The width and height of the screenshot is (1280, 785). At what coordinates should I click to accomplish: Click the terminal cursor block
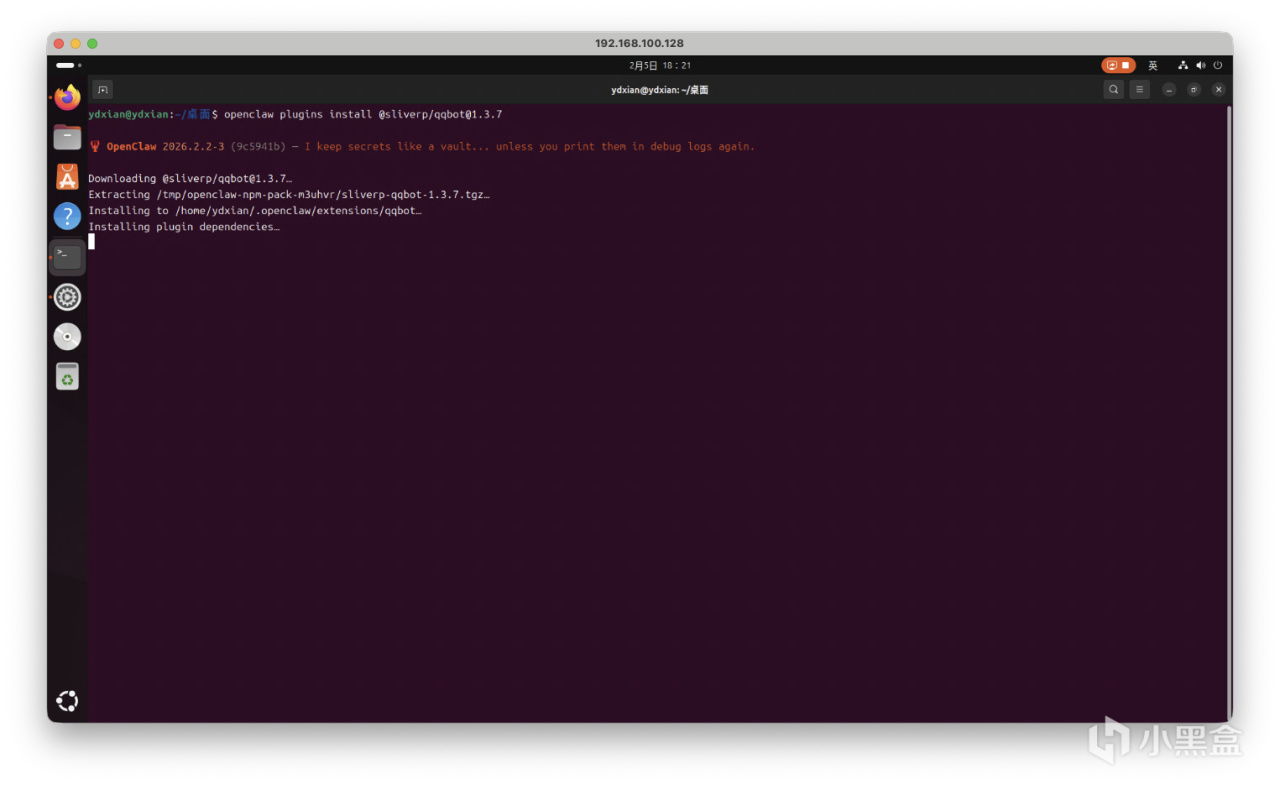click(92, 241)
